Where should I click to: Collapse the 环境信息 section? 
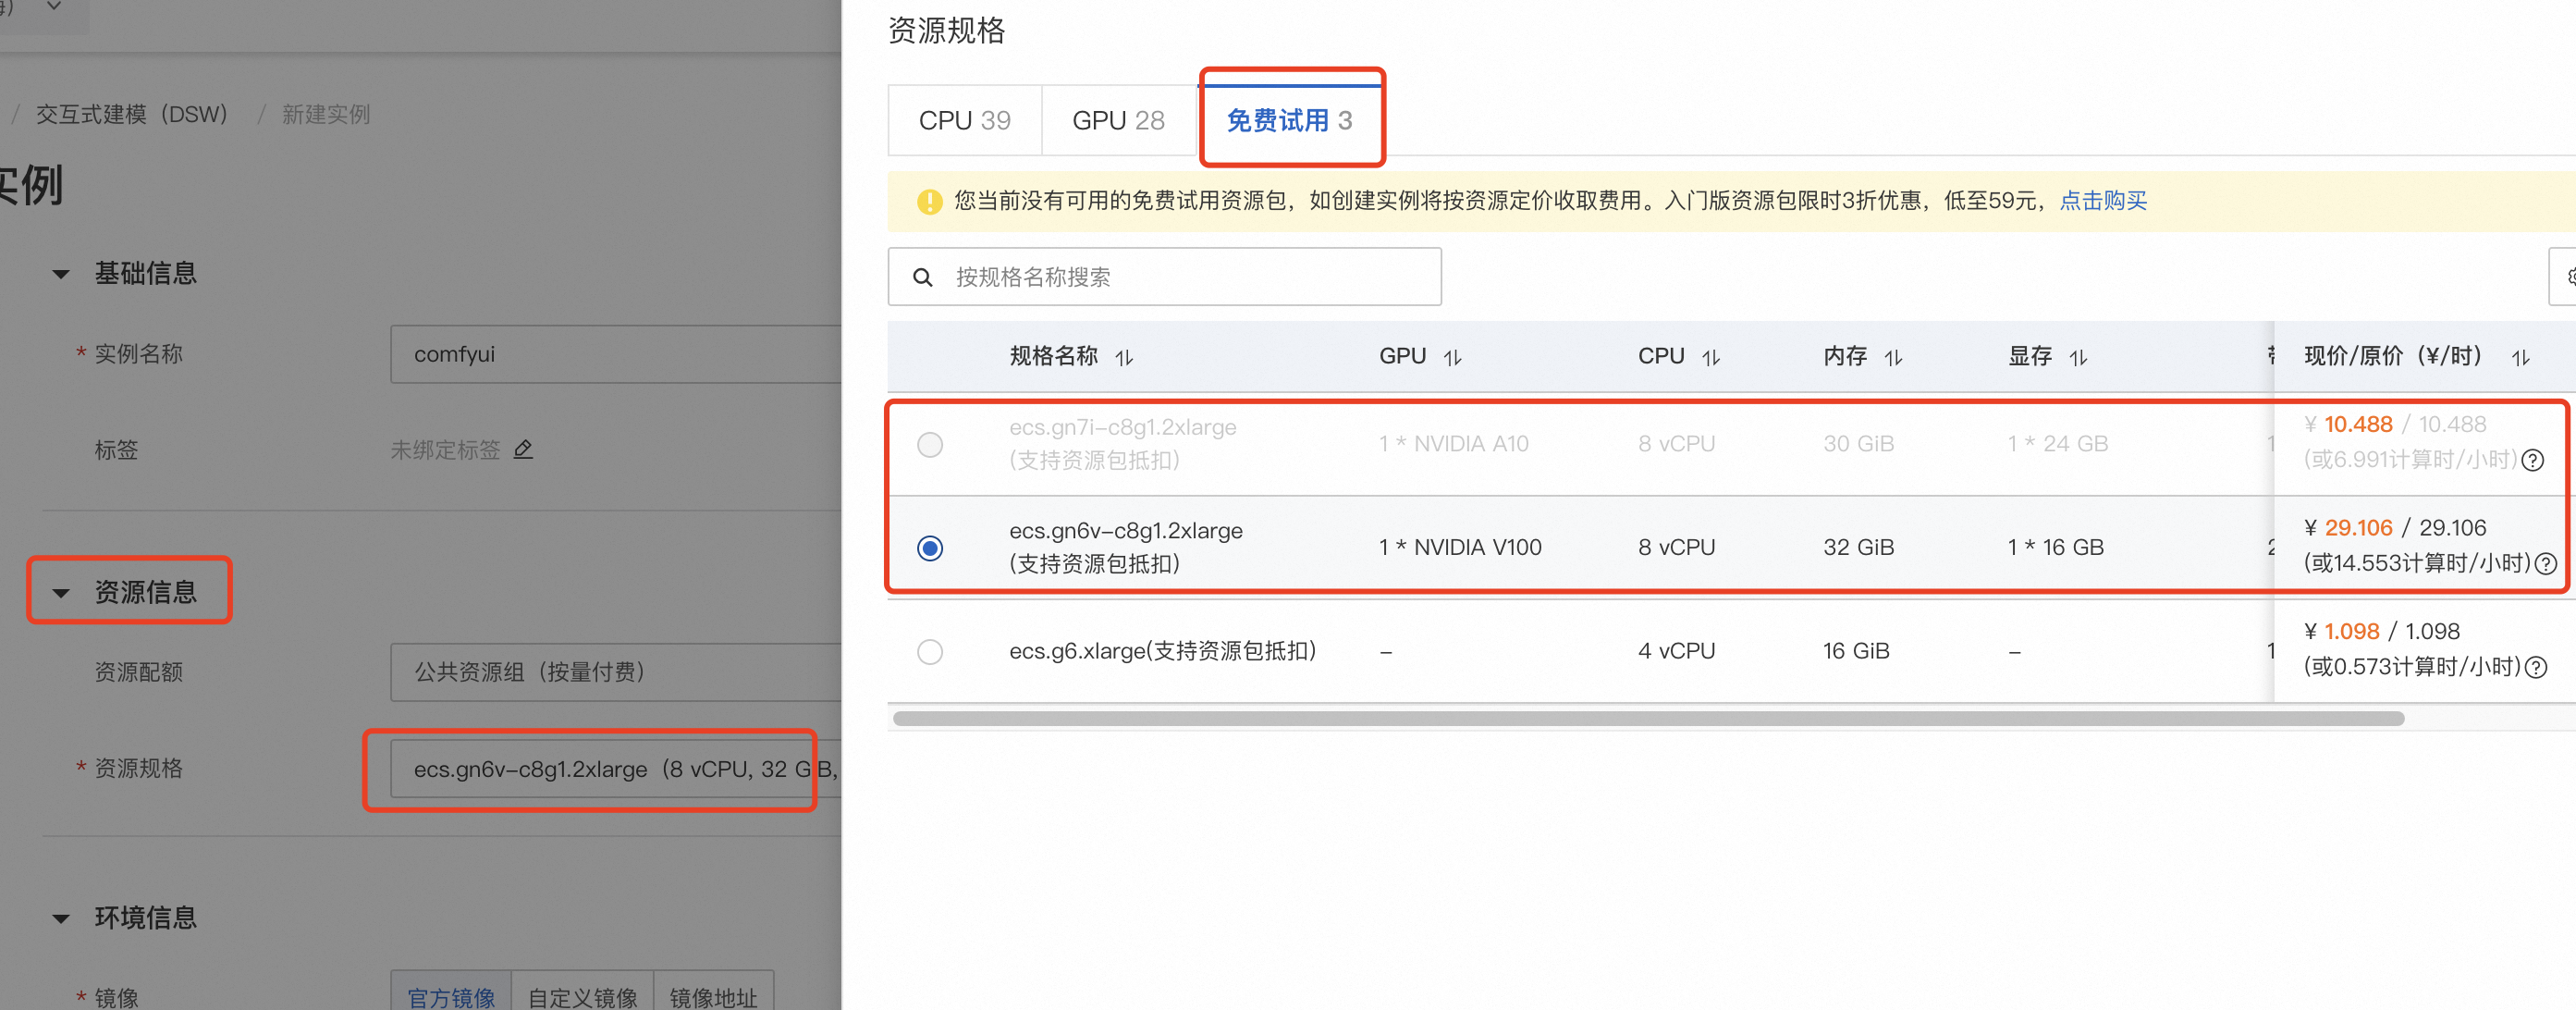[x=61, y=918]
